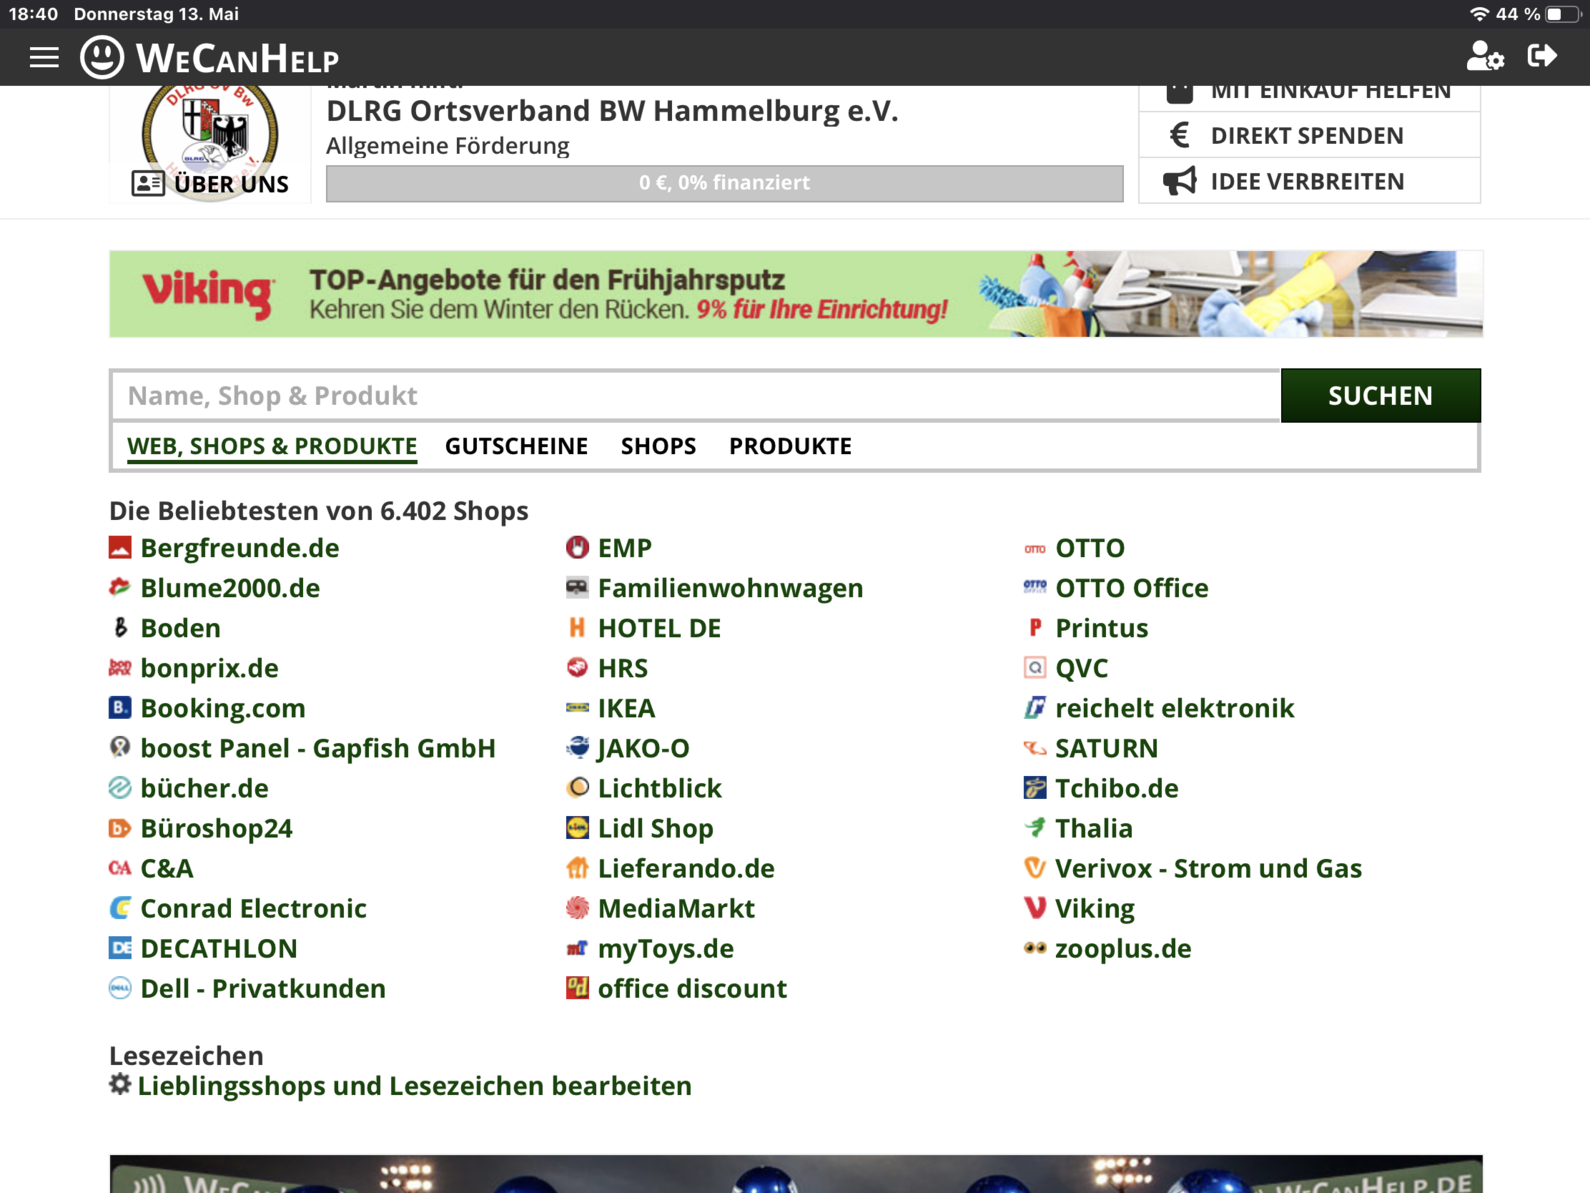
Task: Tap the 18:40 clock in status bar
Action: click(x=34, y=14)
